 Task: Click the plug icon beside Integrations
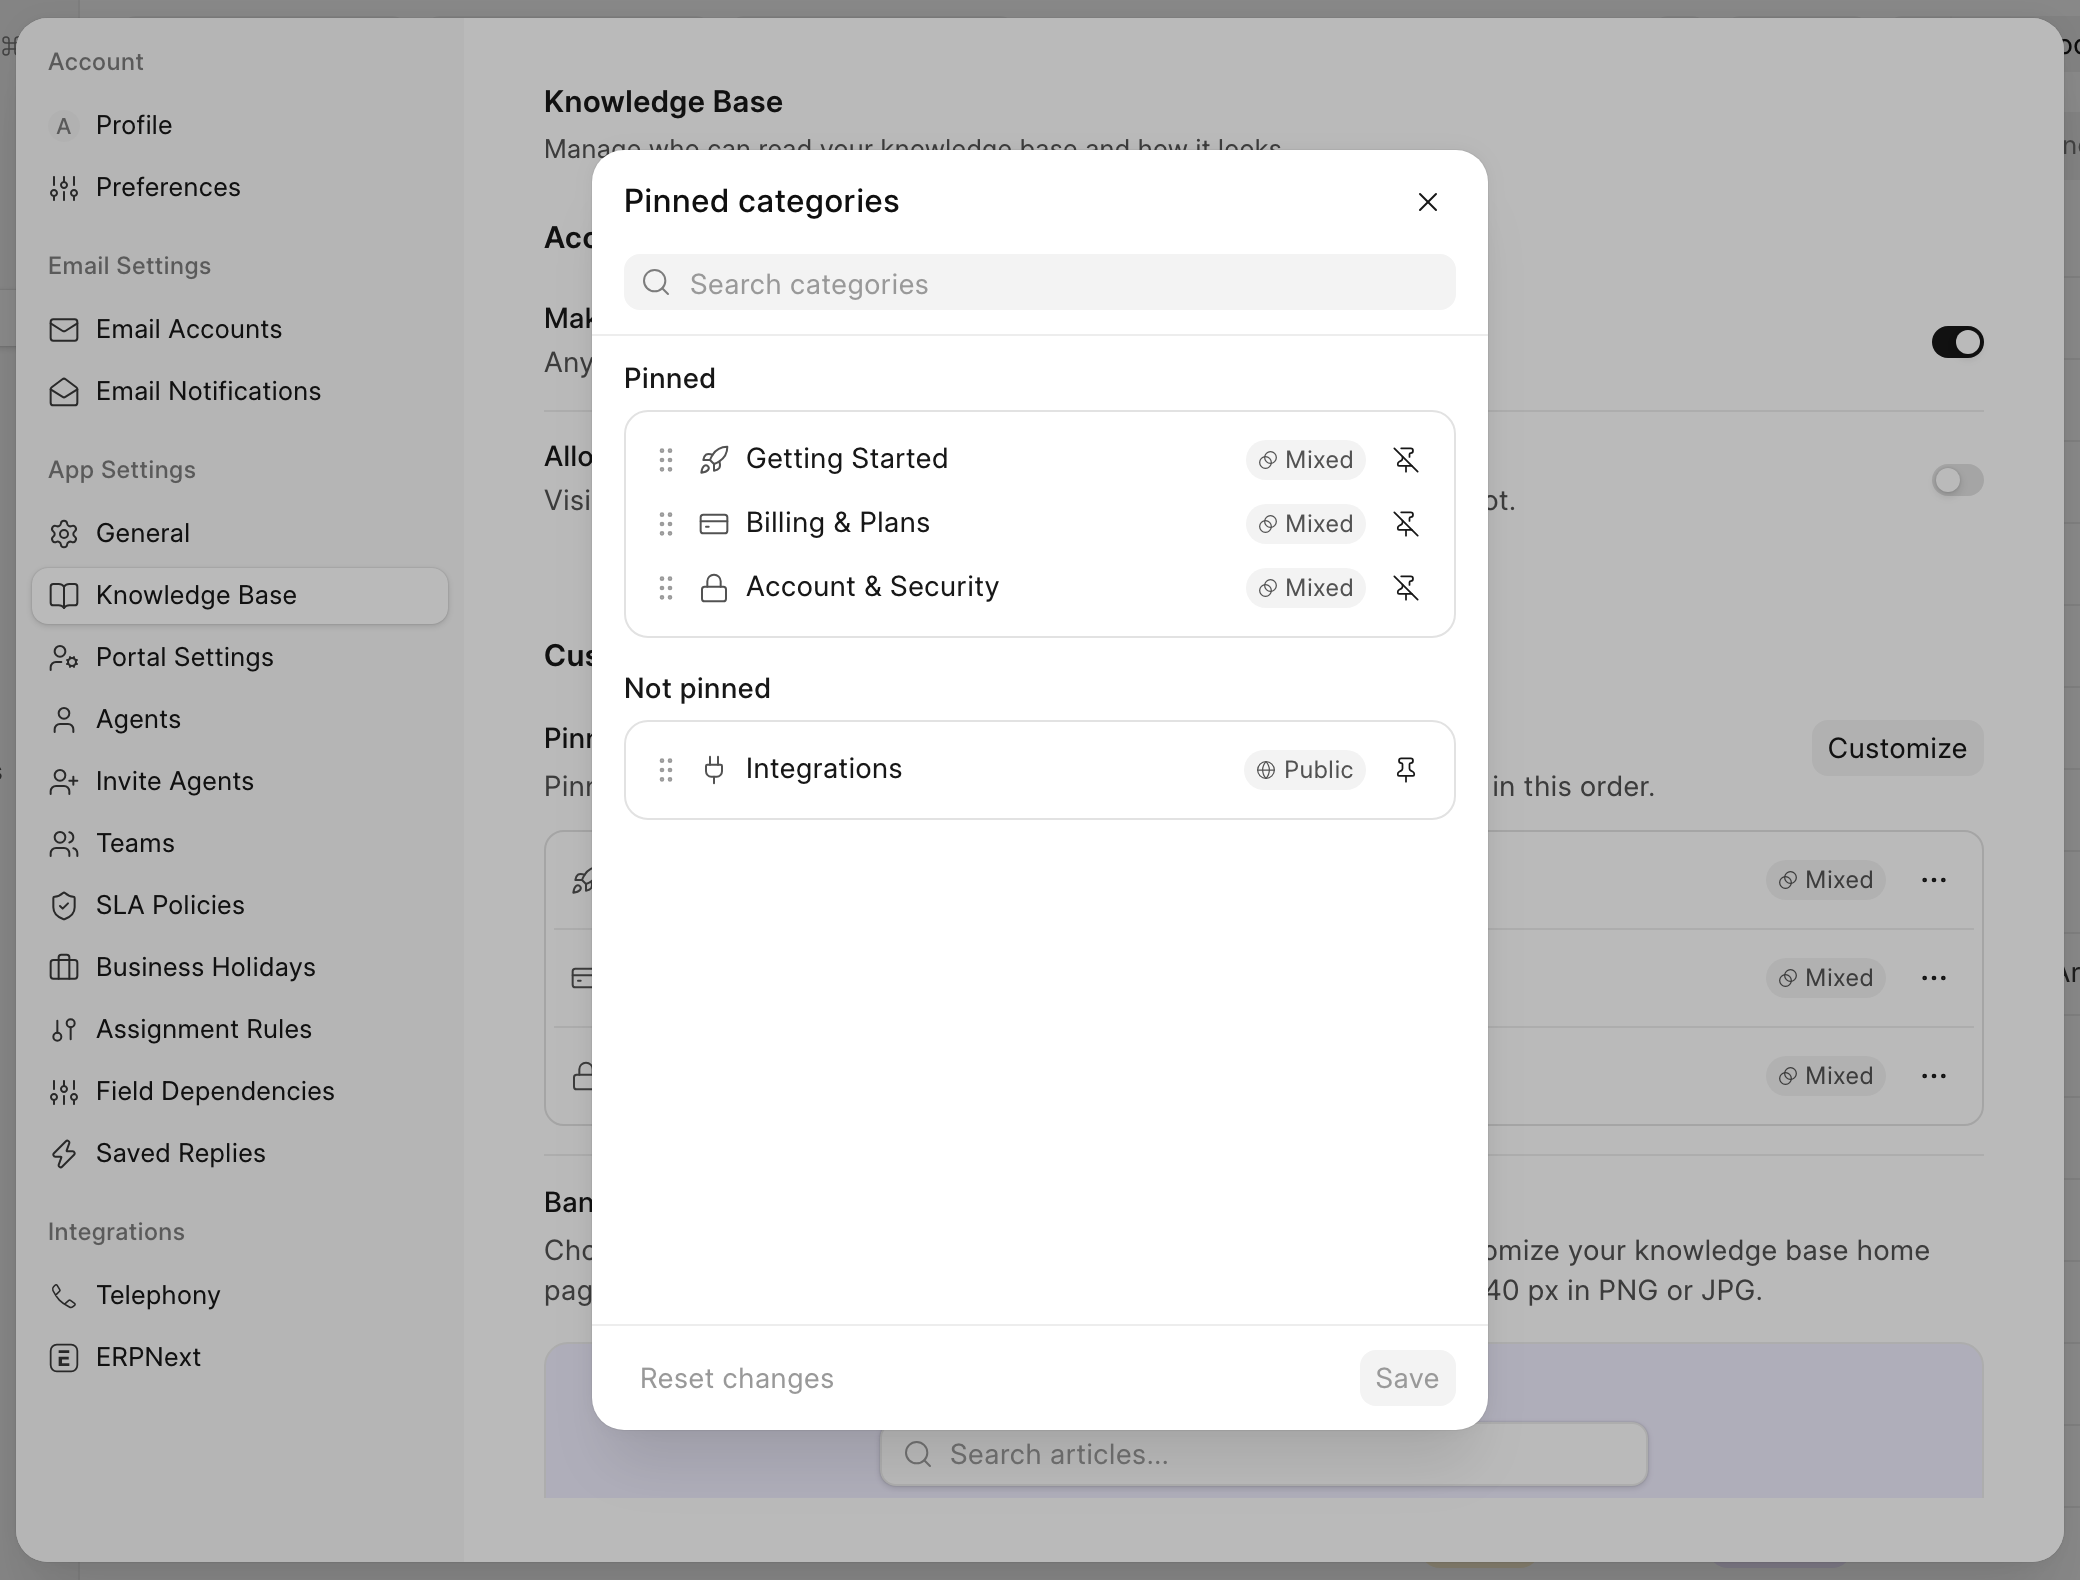point(714,770)
